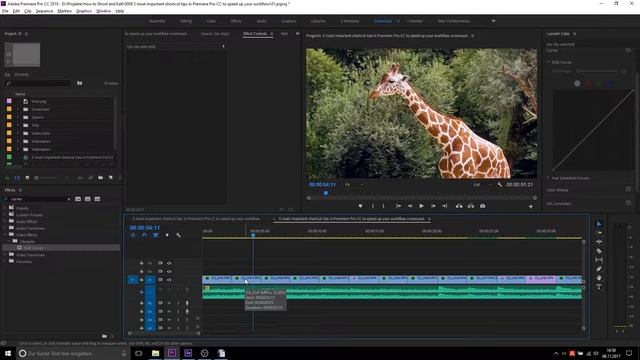Lock the top video track
Viewport: 640px width, 360px height.
[x=141, y=263]
